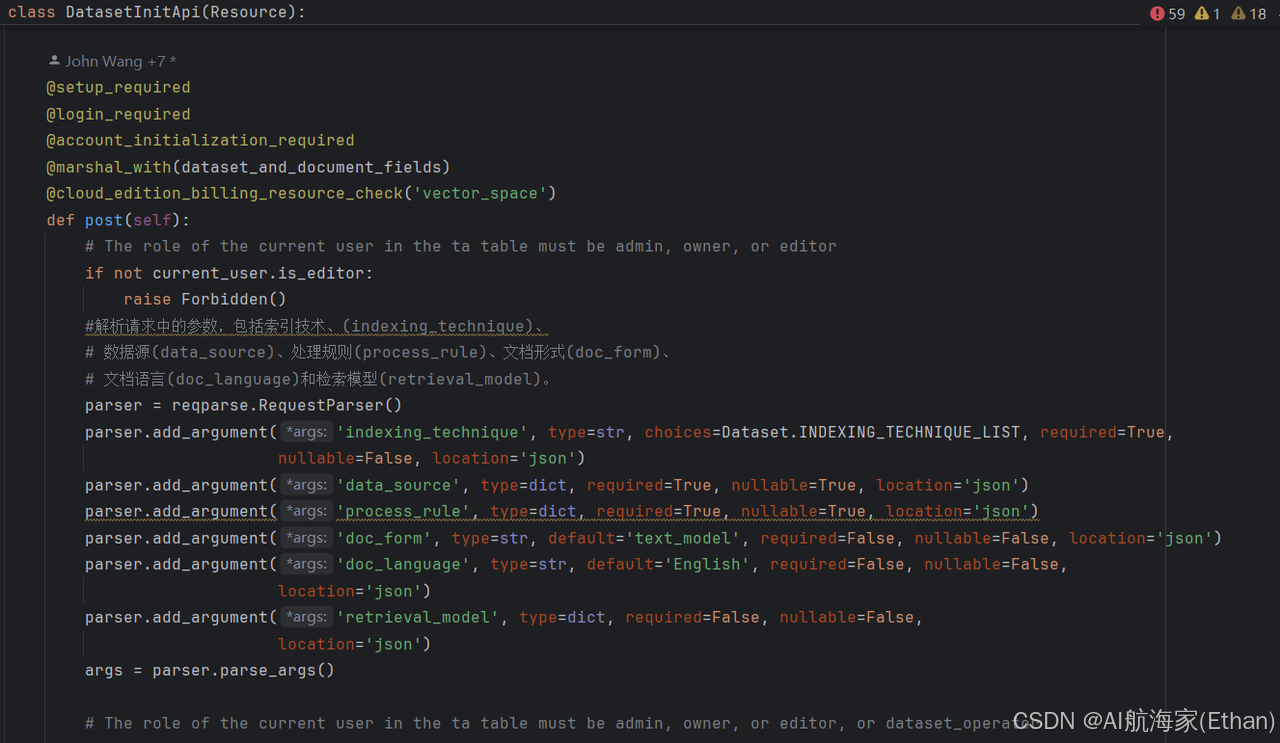This screenshot has height=743, width=1280.
Task: Click the @cloud_edition_billing_resource_check decorator
Action: (224, 193)
